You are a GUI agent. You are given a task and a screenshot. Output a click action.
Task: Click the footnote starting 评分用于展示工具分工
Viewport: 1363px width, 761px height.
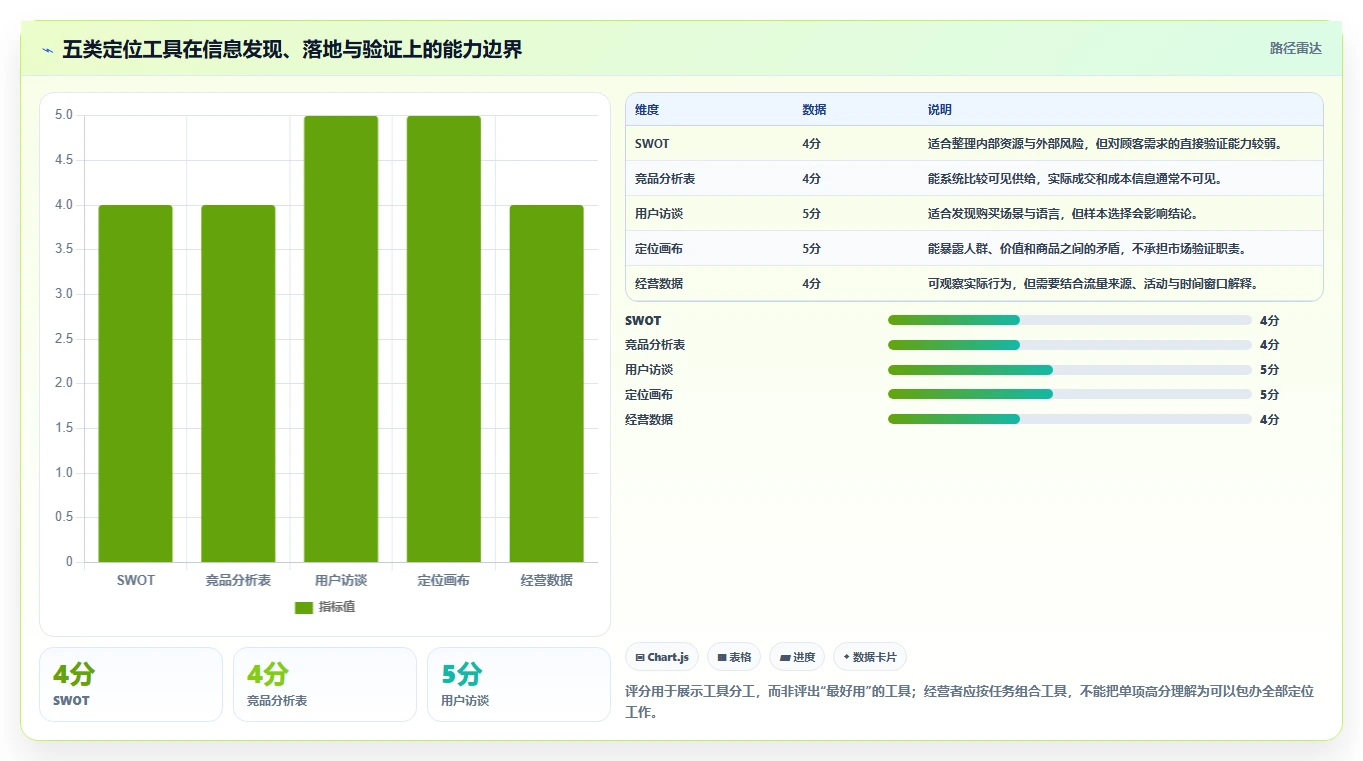pos(969,702)
